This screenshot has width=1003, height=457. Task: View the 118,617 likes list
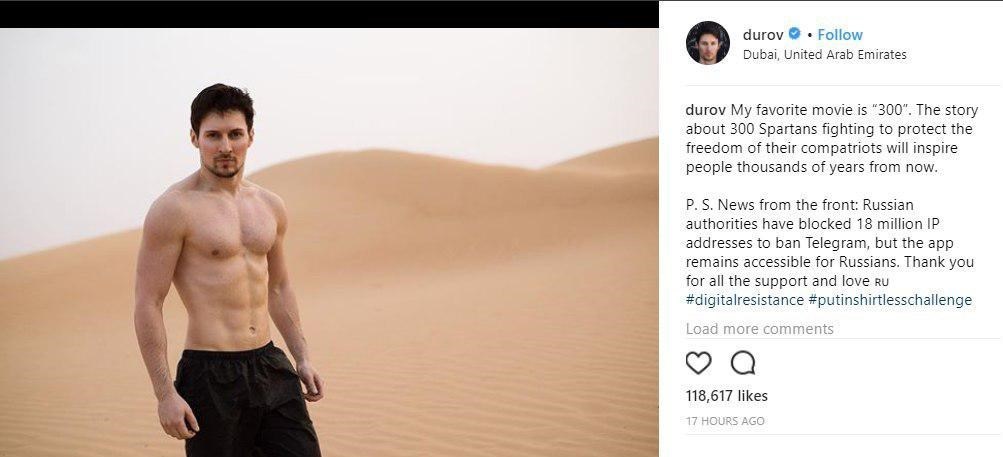(x=727, y=396)
